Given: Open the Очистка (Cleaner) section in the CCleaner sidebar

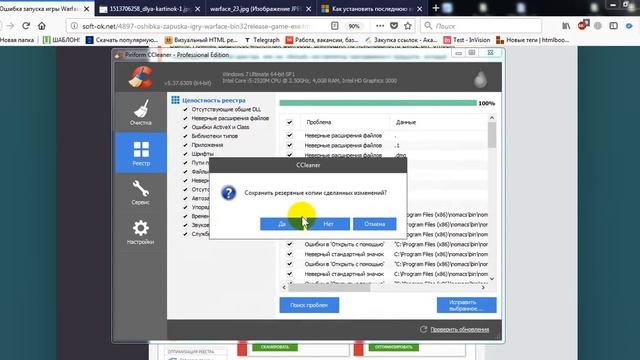Looking at the screenshot, I should (141, 112).
